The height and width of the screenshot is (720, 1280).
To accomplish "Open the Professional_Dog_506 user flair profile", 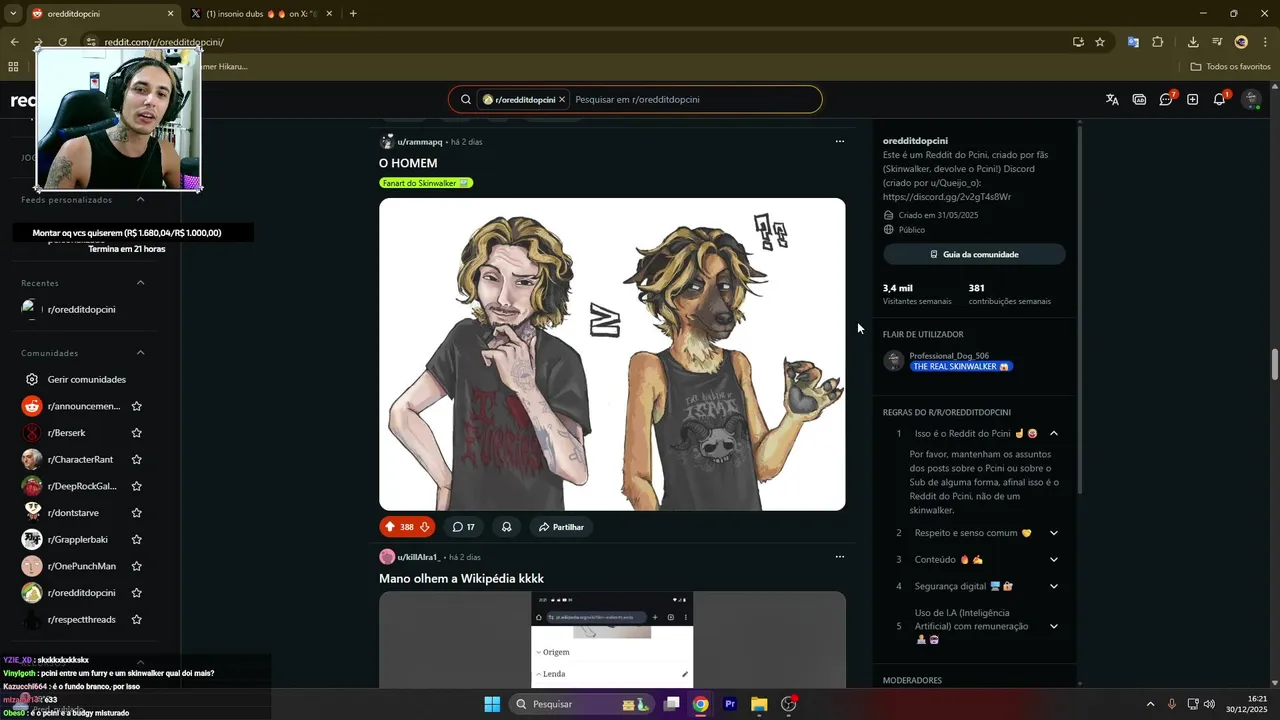I will pyautogui.click(x=949, y=356).
